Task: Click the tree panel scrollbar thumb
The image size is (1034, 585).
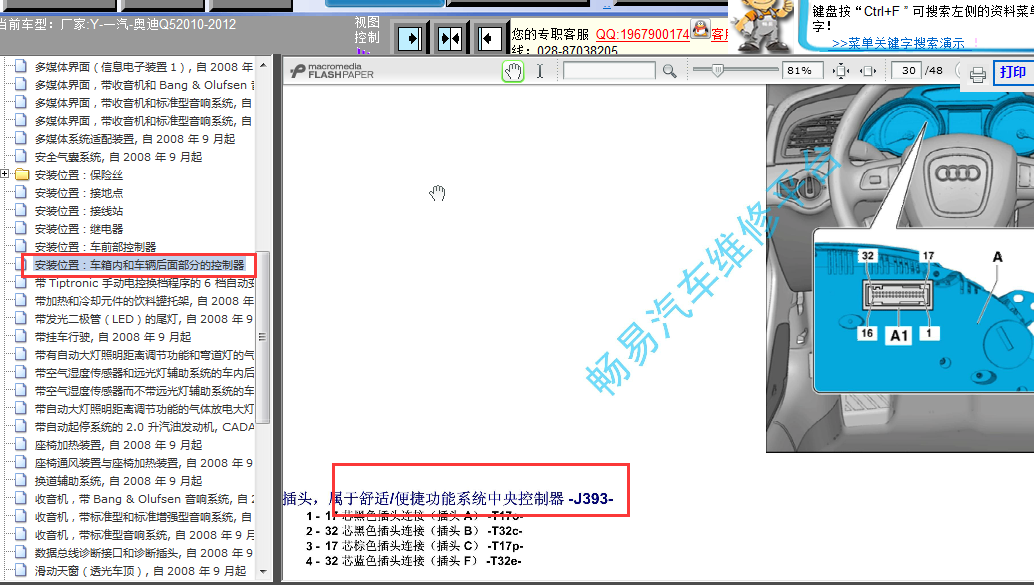Action: tap(263, 337)
